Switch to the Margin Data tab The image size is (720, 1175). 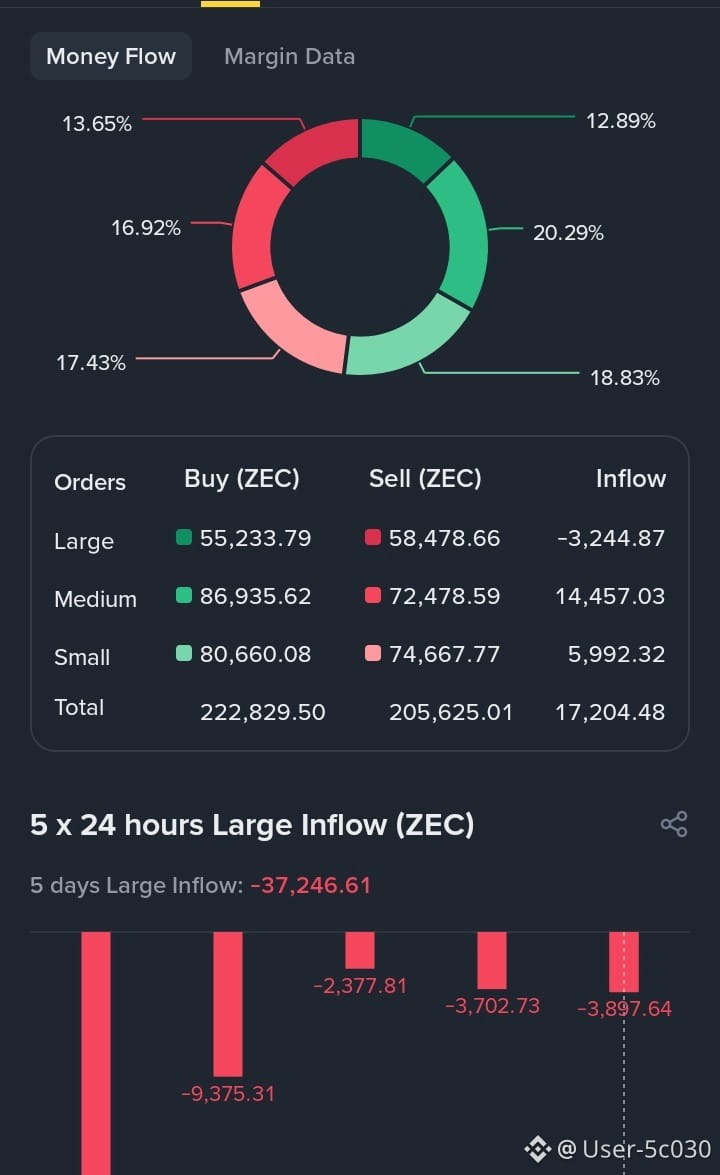(x=289, y=56)
